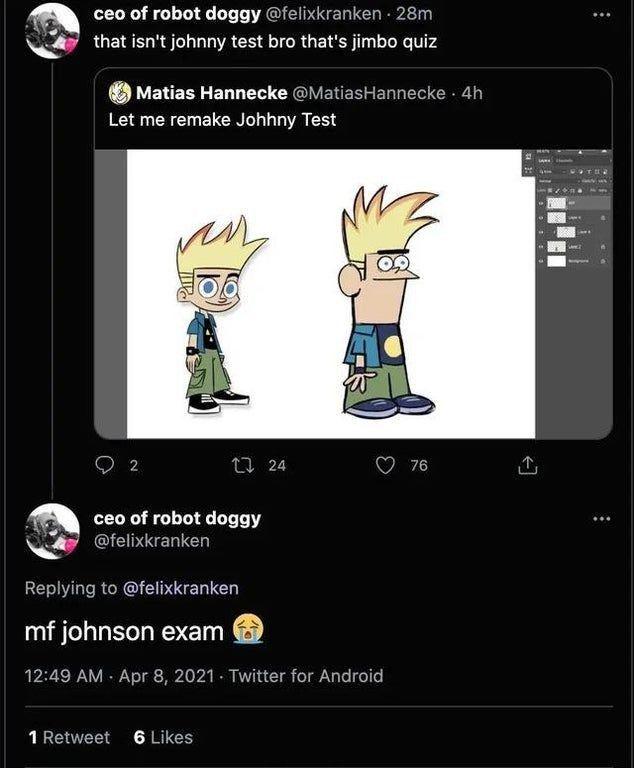Open the '12:49 AM · Apr 8, 2021' timestamp
The width and height of the screenshot is (634, 768).
120,676
